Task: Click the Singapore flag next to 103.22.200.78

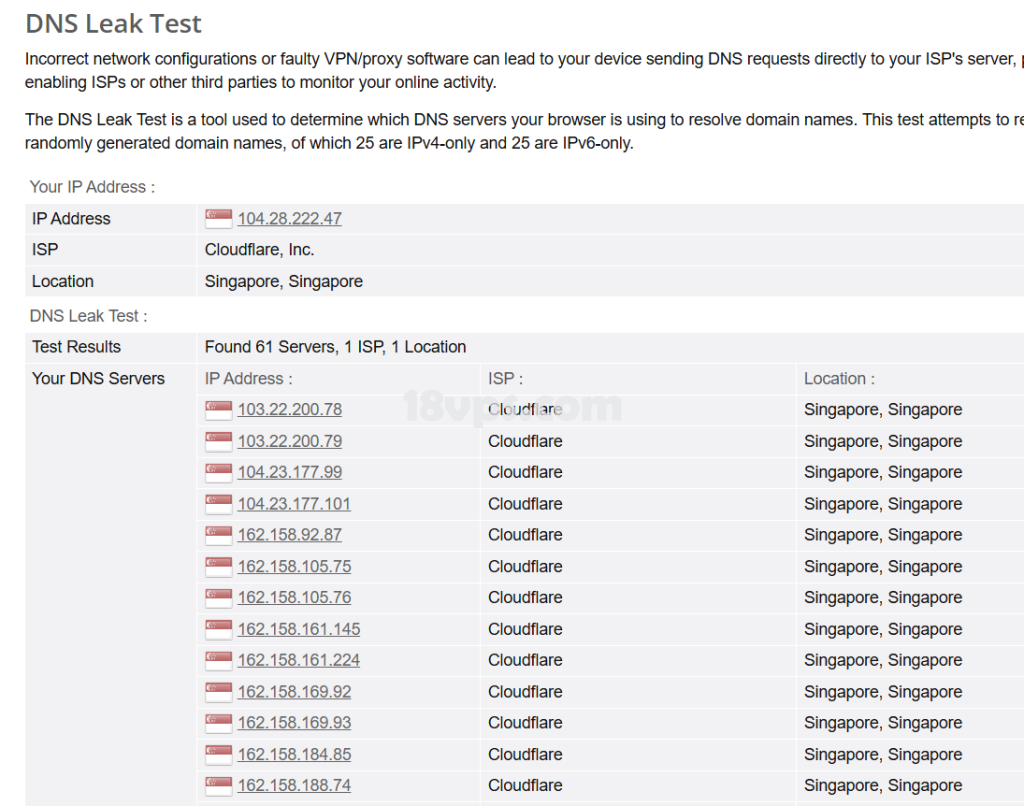Action: click(x=218, y=410)
